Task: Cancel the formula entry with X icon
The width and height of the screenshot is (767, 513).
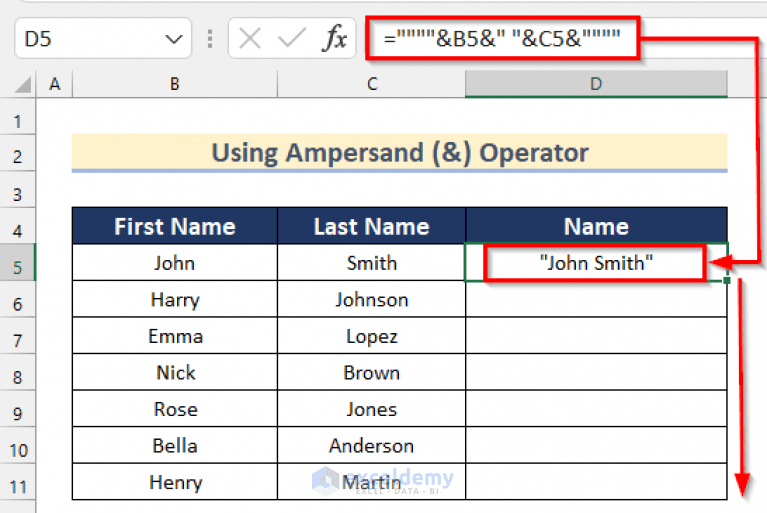Action: point(250,38)
